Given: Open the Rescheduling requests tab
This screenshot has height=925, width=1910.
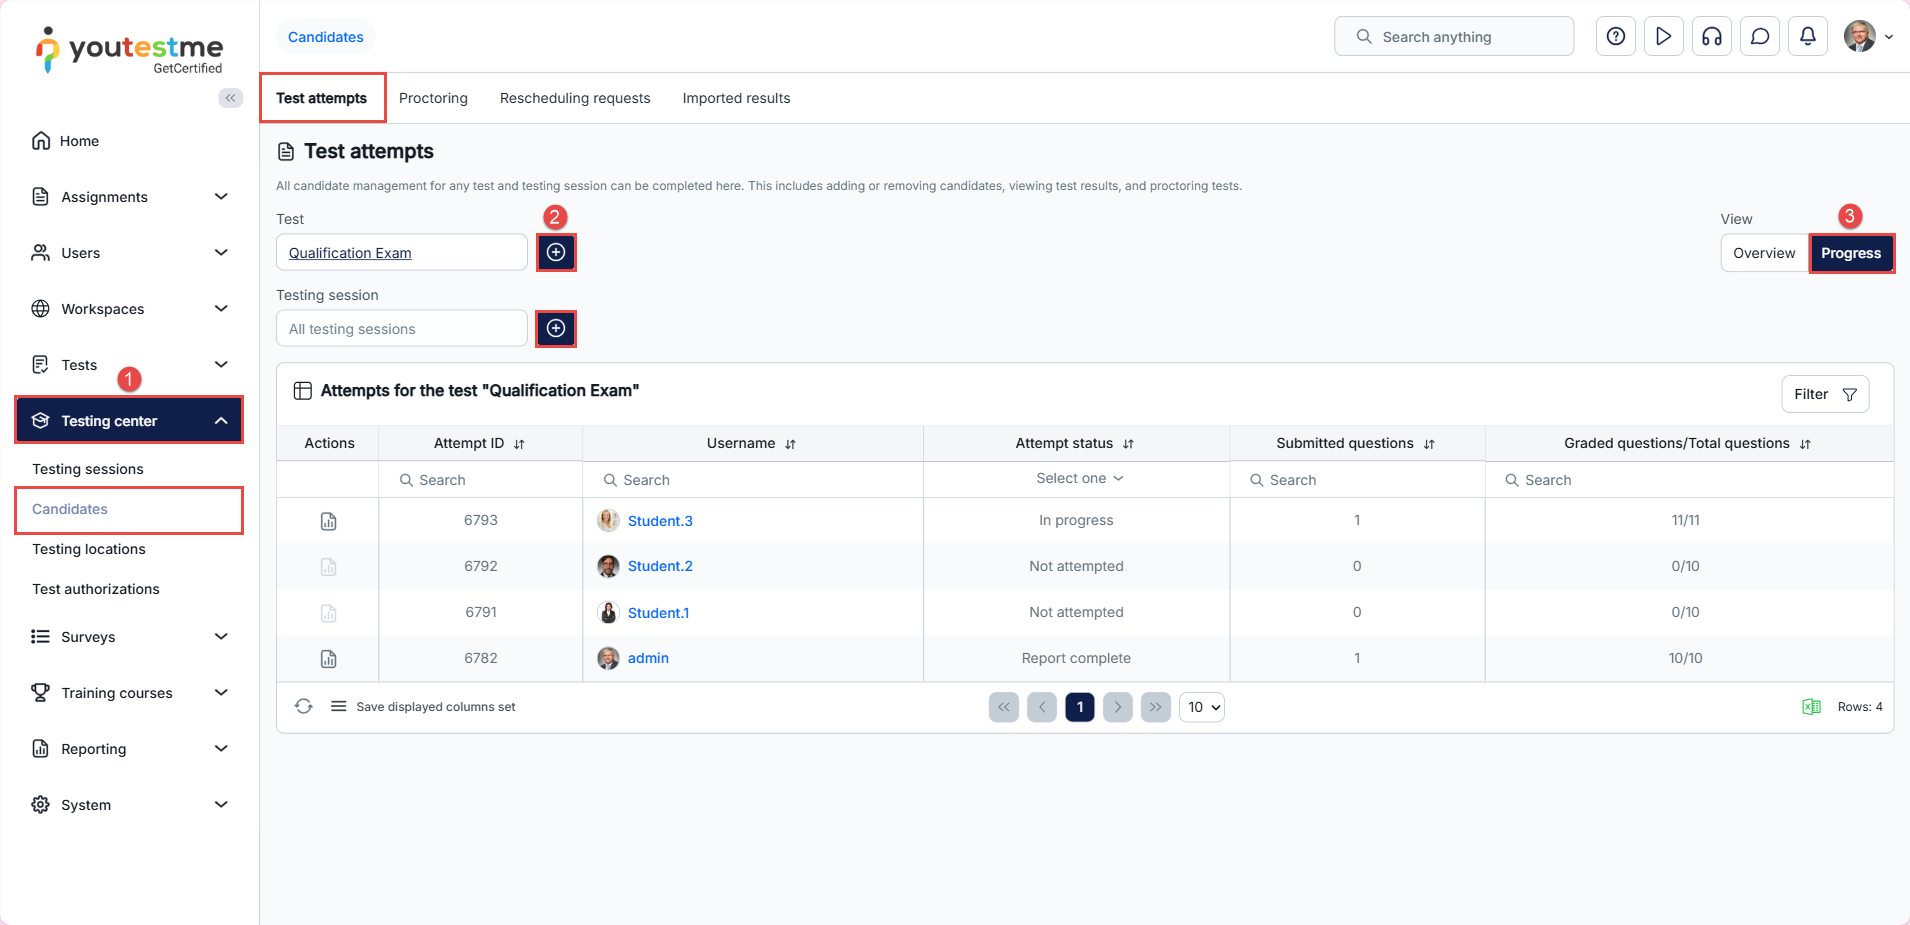Looking at the screenshot, I should tap(574, 98).
